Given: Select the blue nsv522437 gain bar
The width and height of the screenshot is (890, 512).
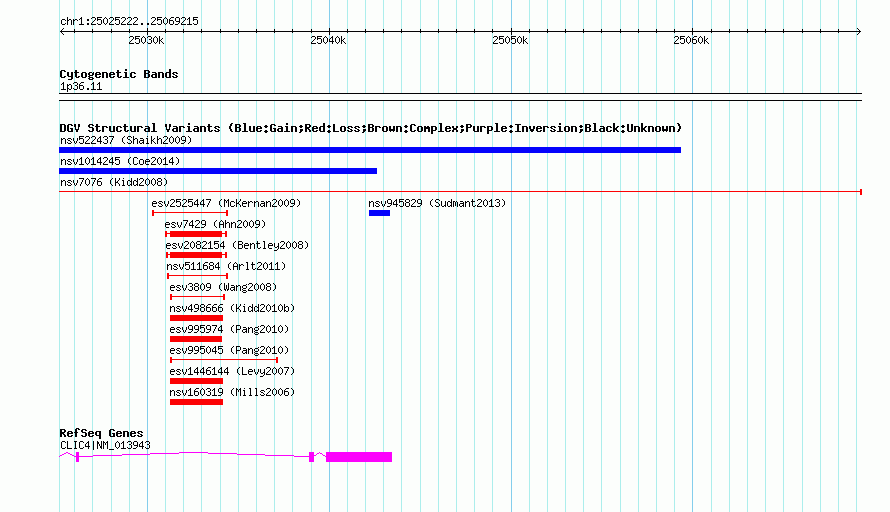Looking at the screenshot, I should [370, 150].
